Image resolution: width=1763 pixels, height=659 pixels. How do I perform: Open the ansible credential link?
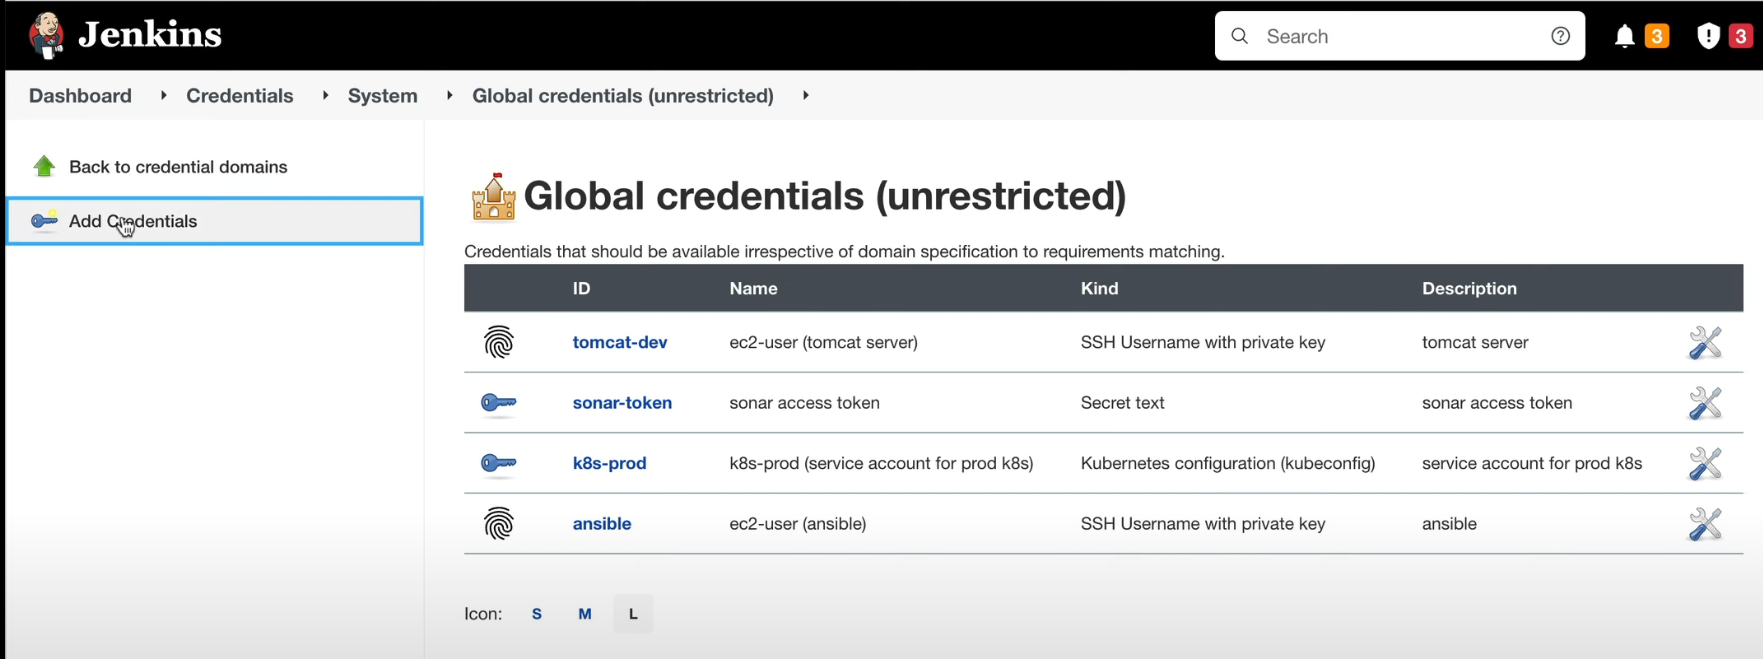point(602,523)
